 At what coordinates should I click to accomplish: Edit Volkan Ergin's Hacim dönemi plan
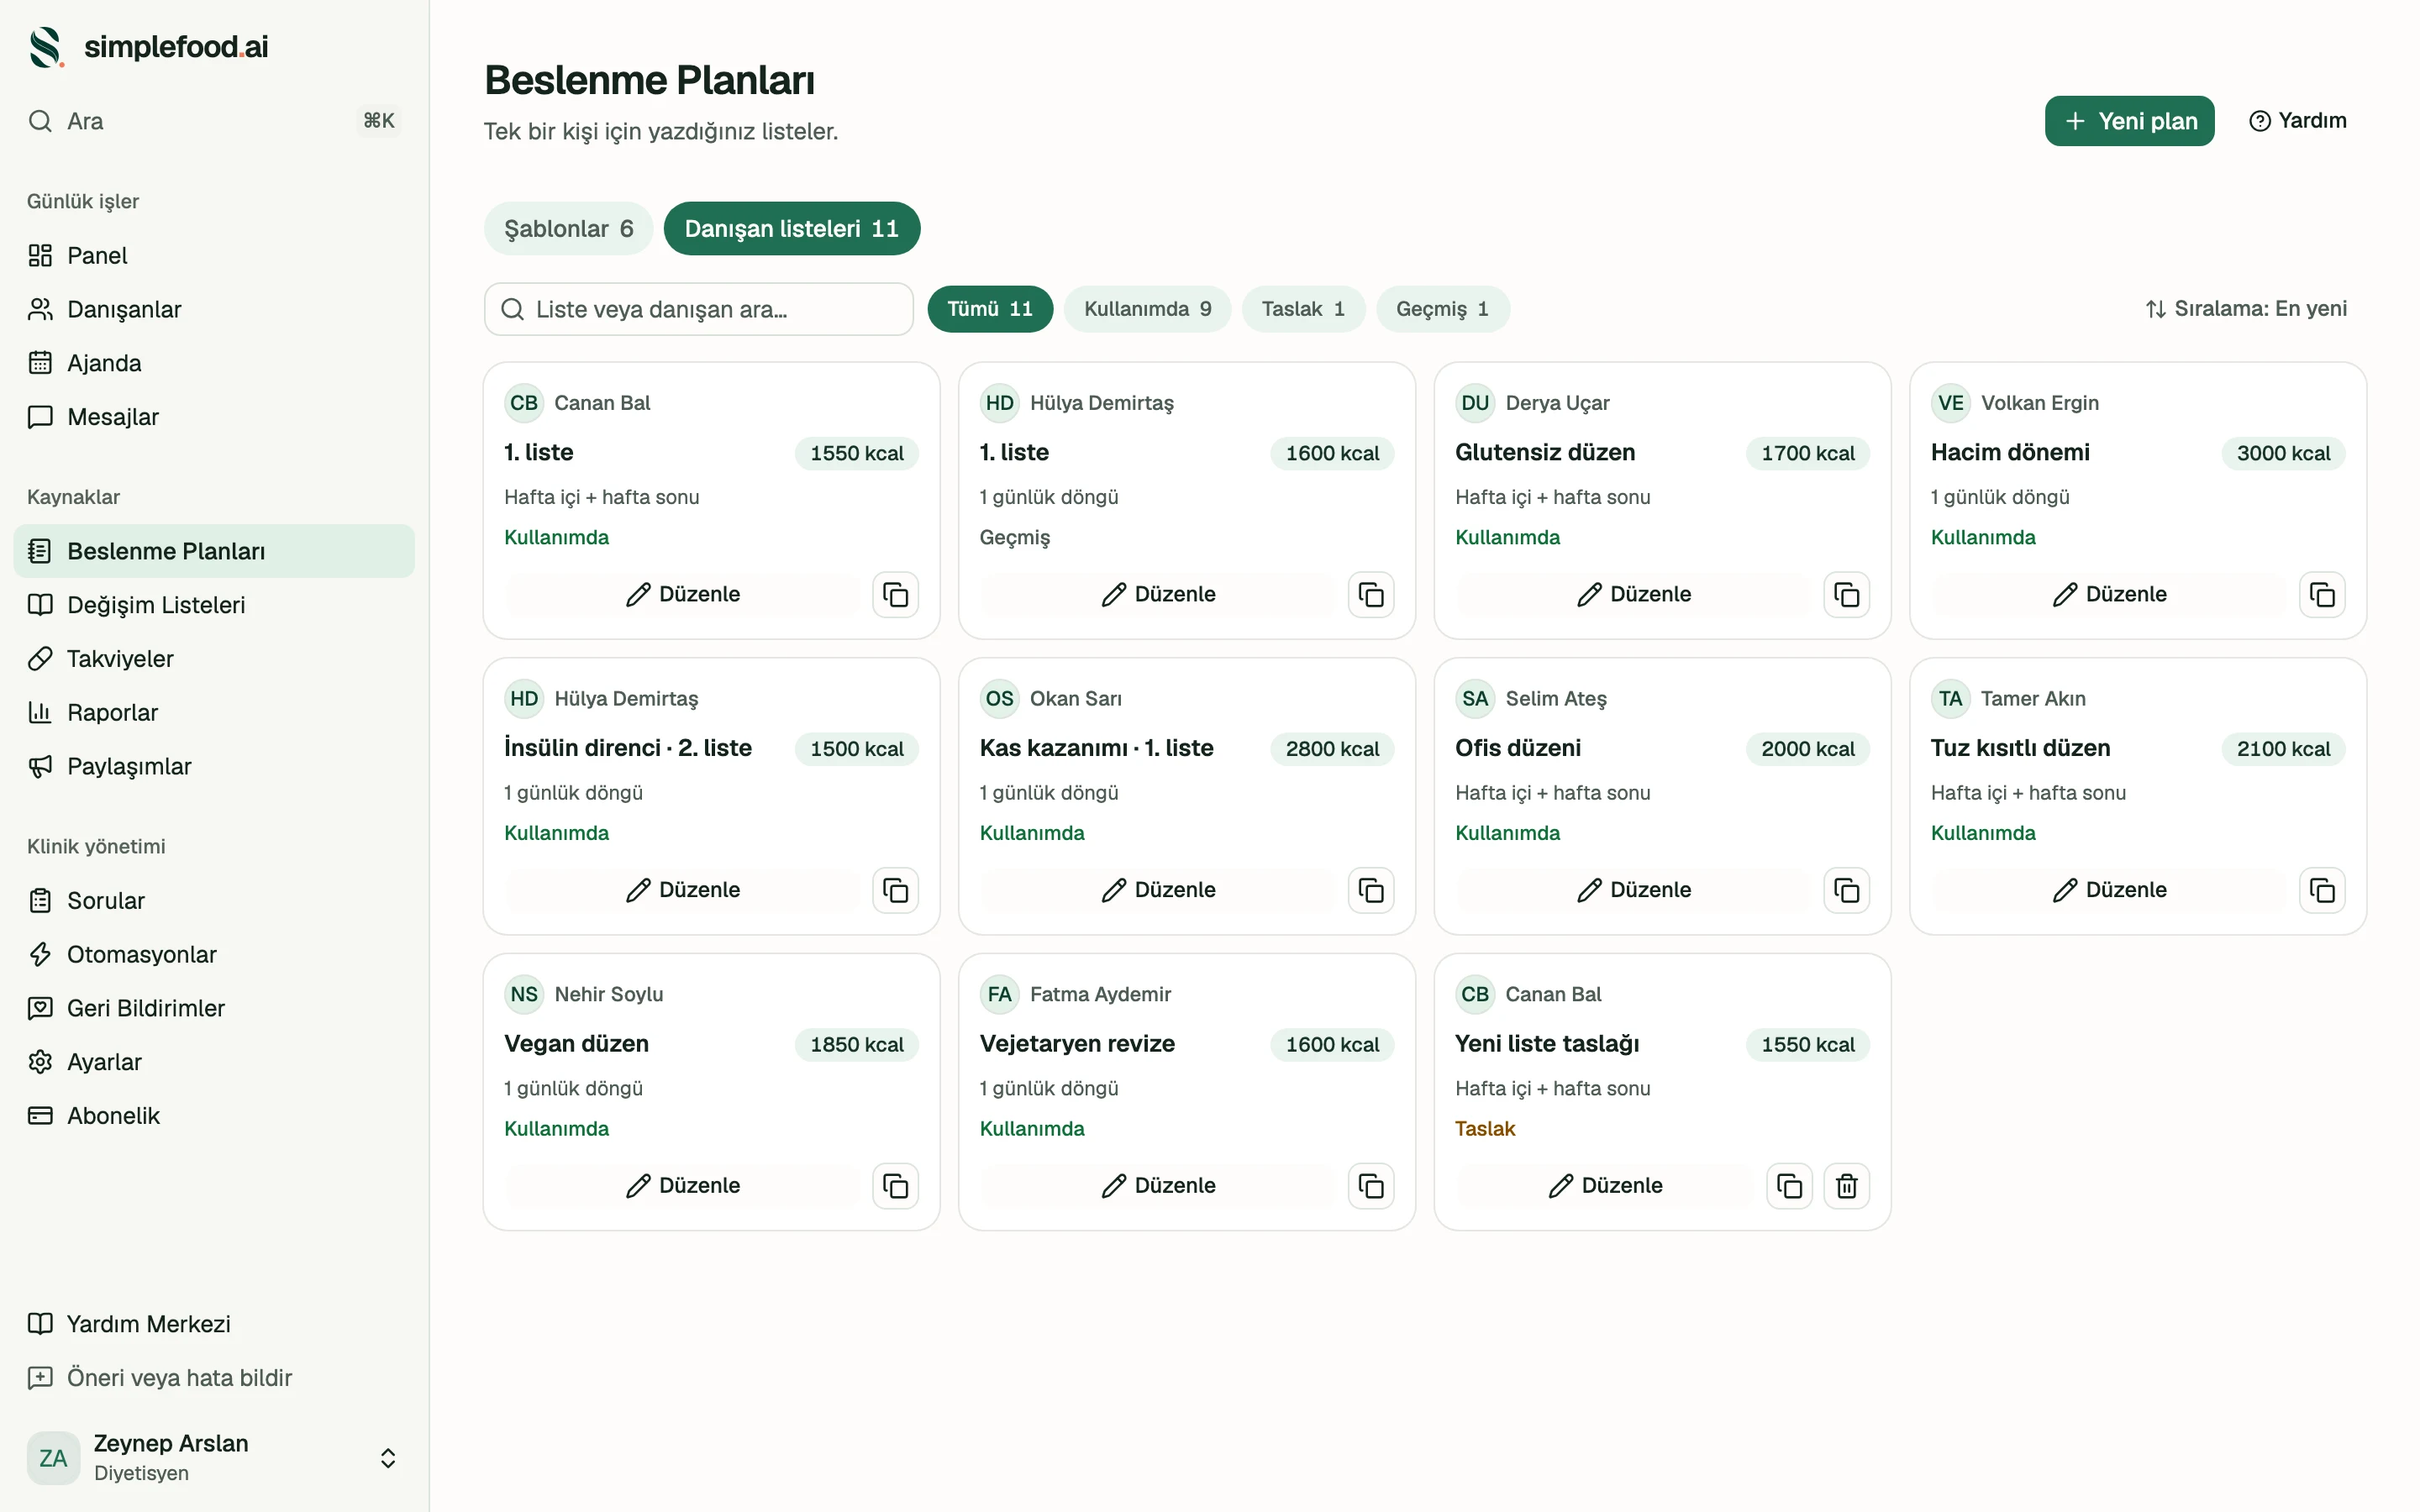tap(2109, 595)
